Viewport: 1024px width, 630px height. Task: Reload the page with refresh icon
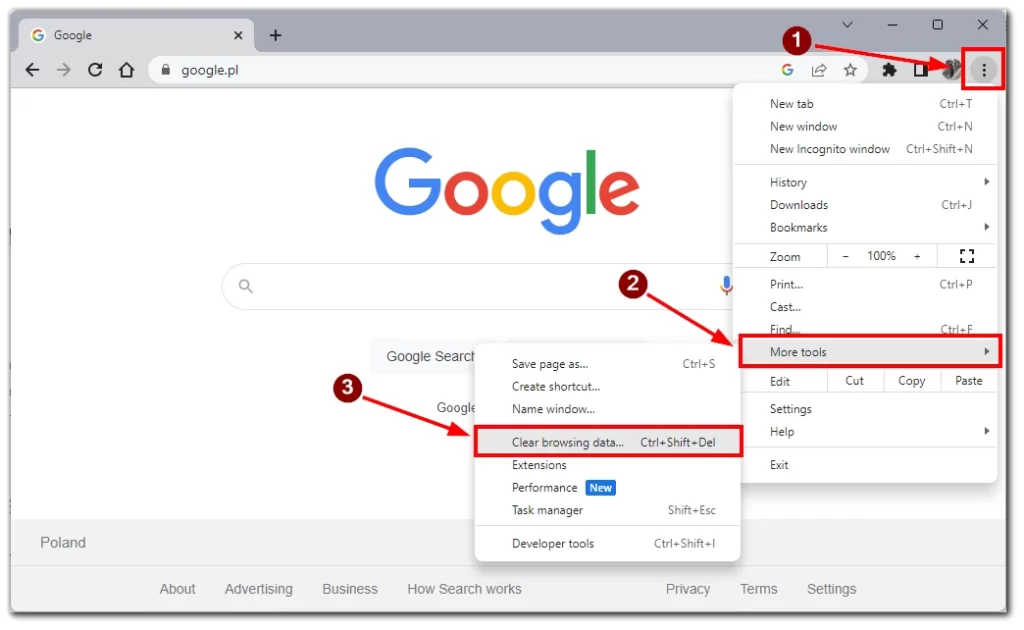[95, 70]
